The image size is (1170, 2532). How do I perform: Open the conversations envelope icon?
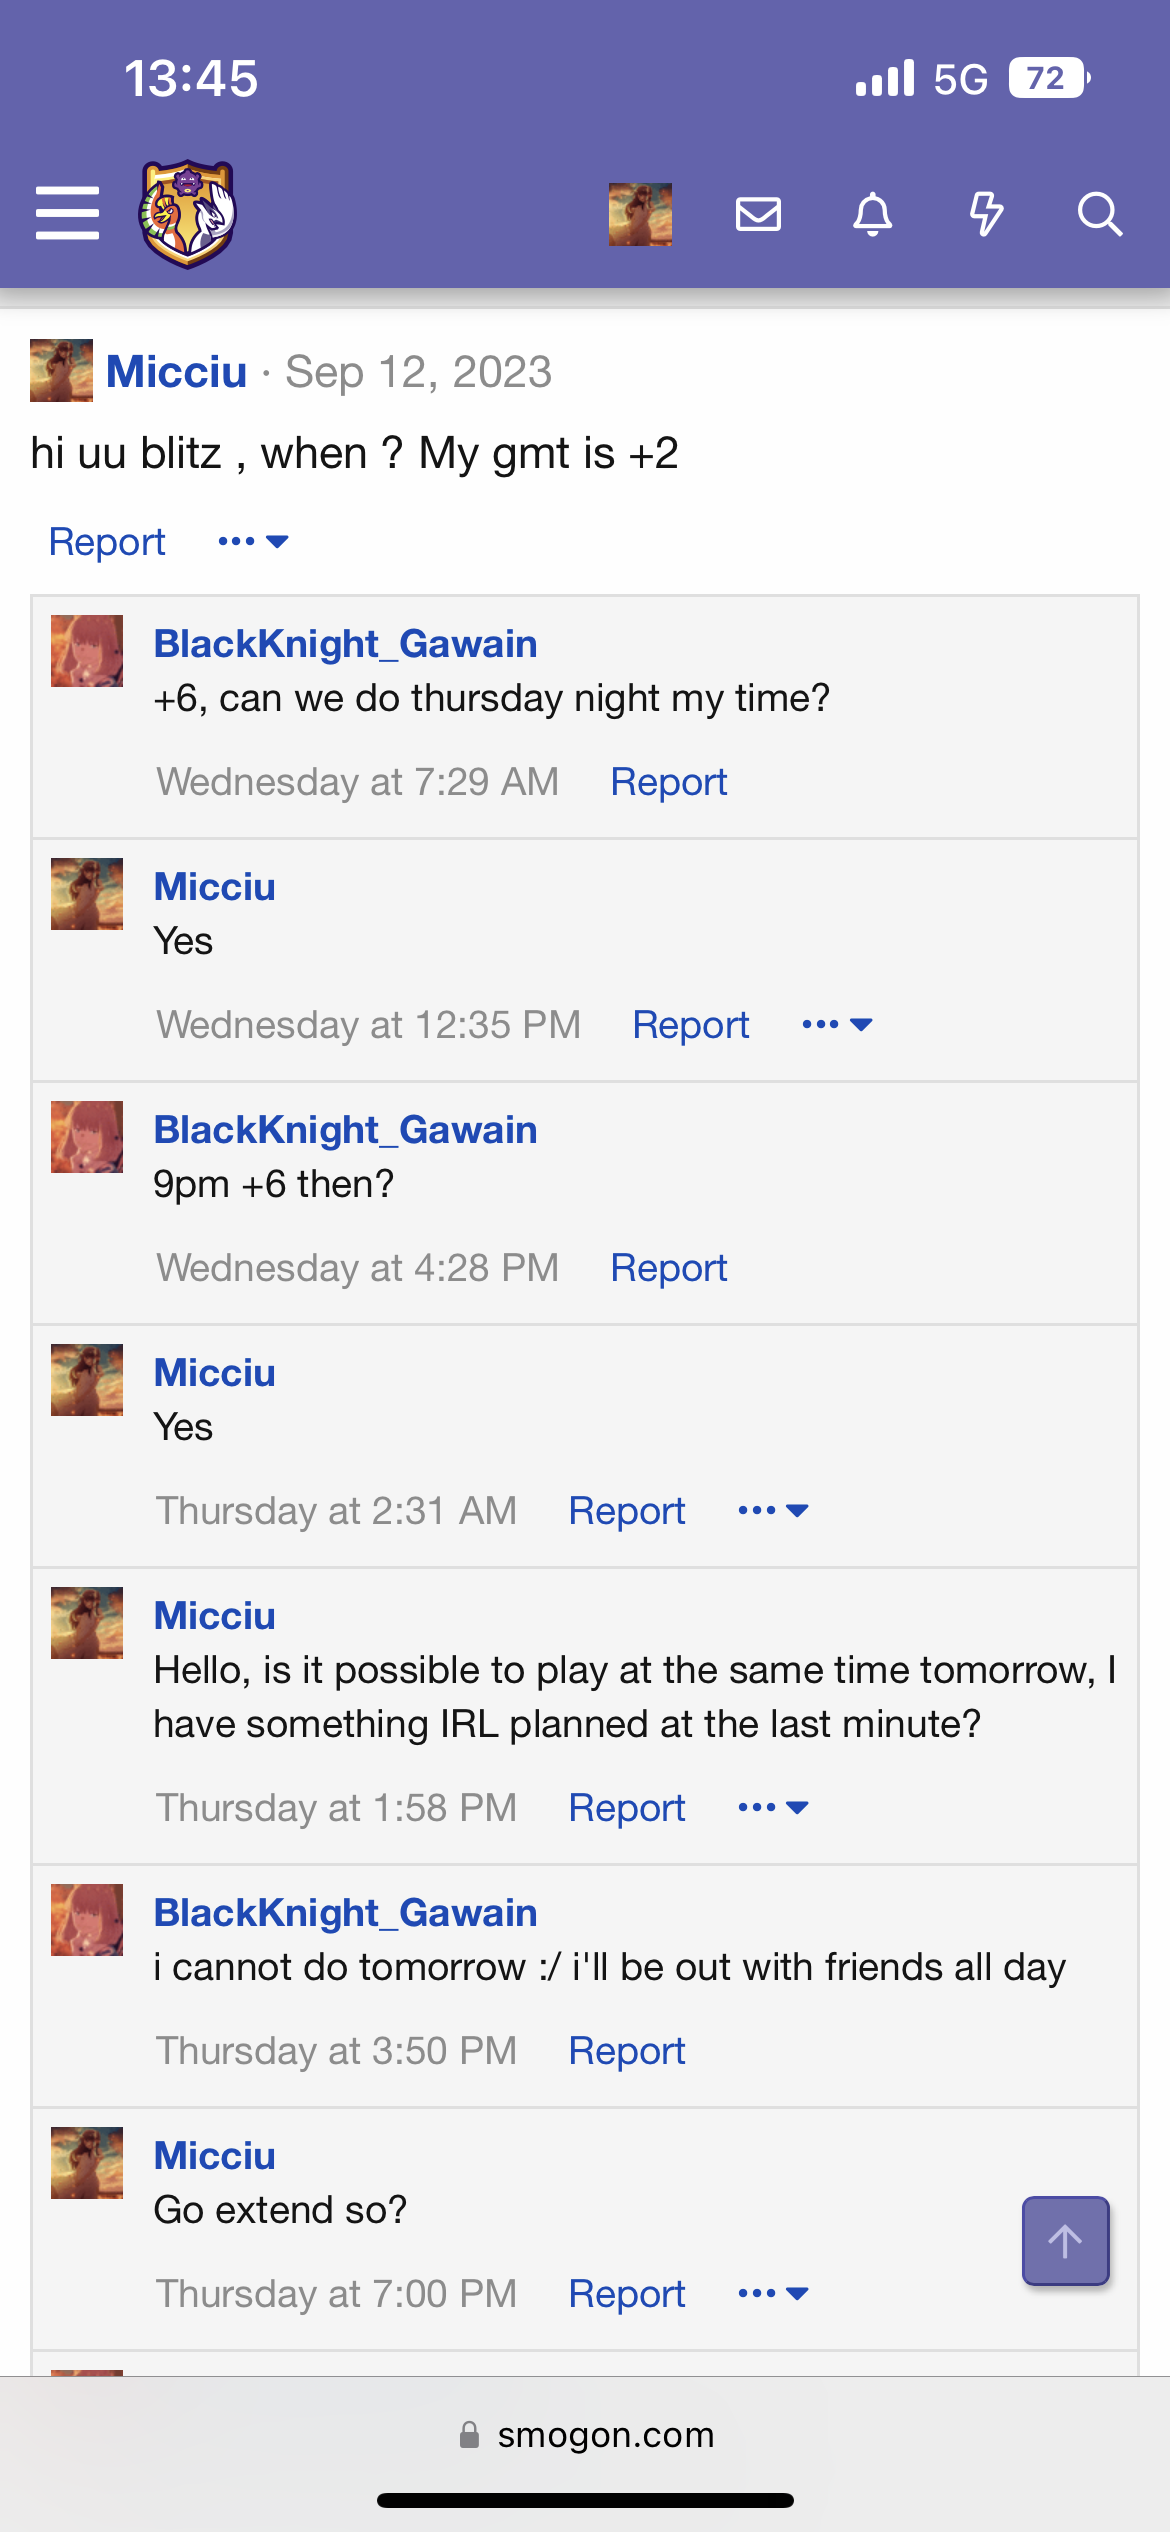758,214
